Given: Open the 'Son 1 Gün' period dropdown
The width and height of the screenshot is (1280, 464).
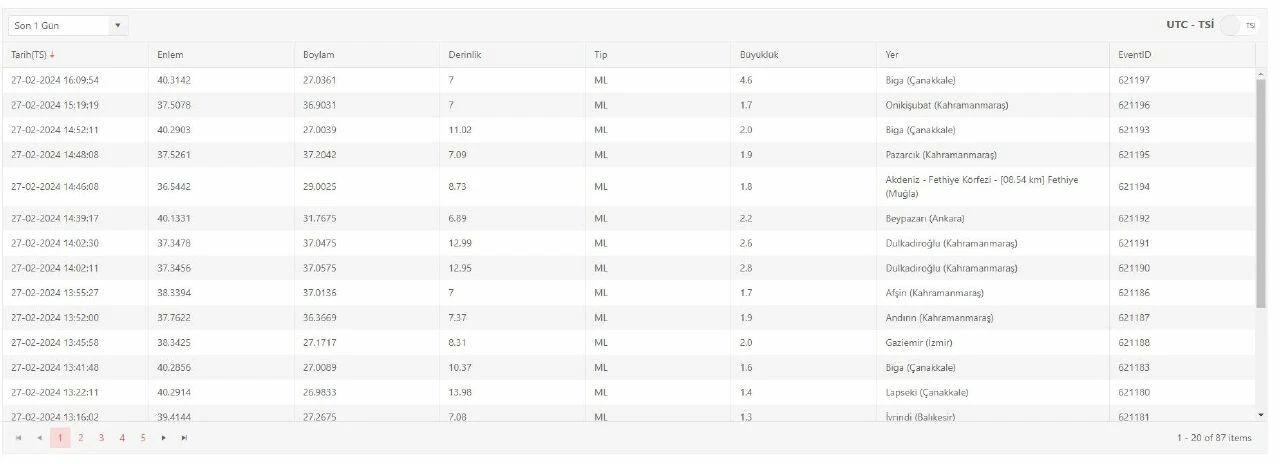Looking at the screenshot, I should click(x=67, y=25).
